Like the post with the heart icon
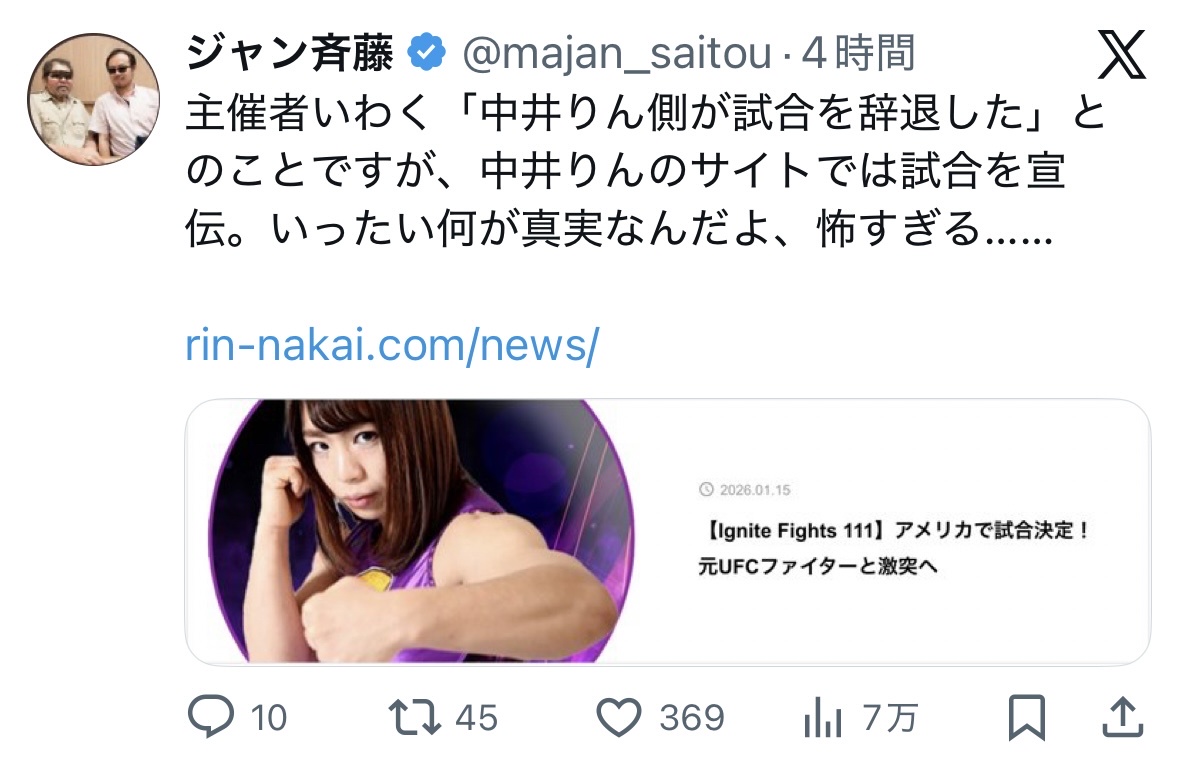Image resolution: width=1179 pixels, height=780 pixels. point(619,717)
